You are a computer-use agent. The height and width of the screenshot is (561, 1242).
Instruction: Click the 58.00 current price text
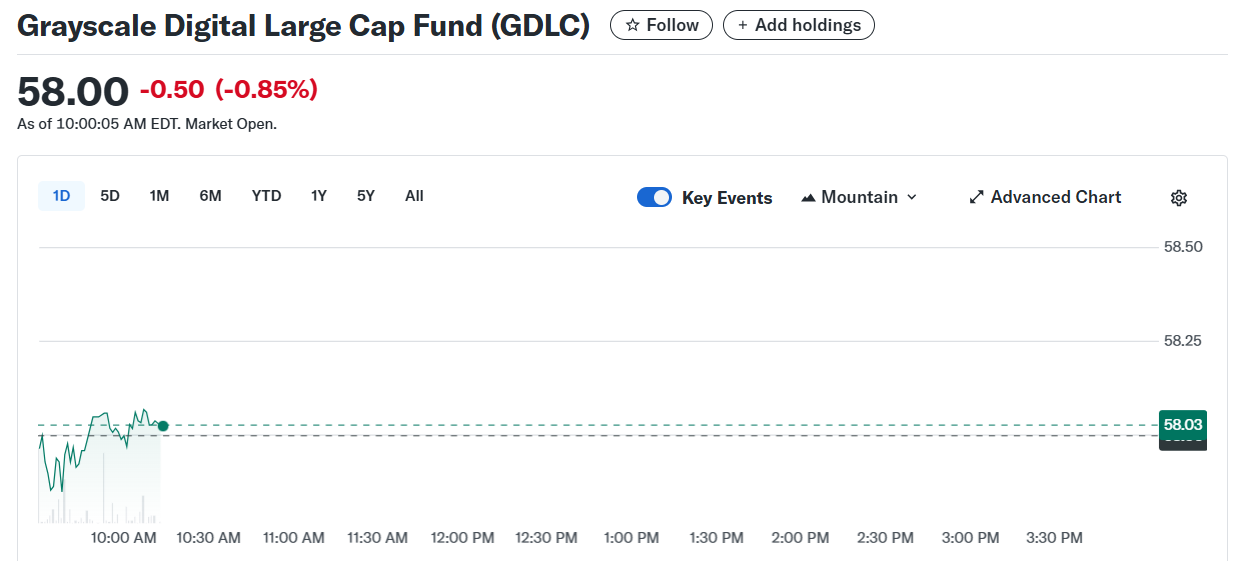click(73, 91)
